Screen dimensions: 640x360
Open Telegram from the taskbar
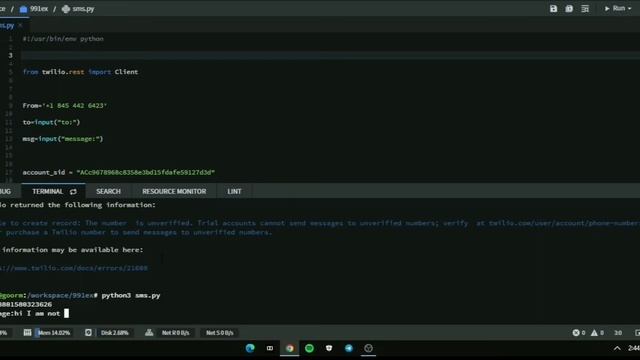click(x=349, y=348)
